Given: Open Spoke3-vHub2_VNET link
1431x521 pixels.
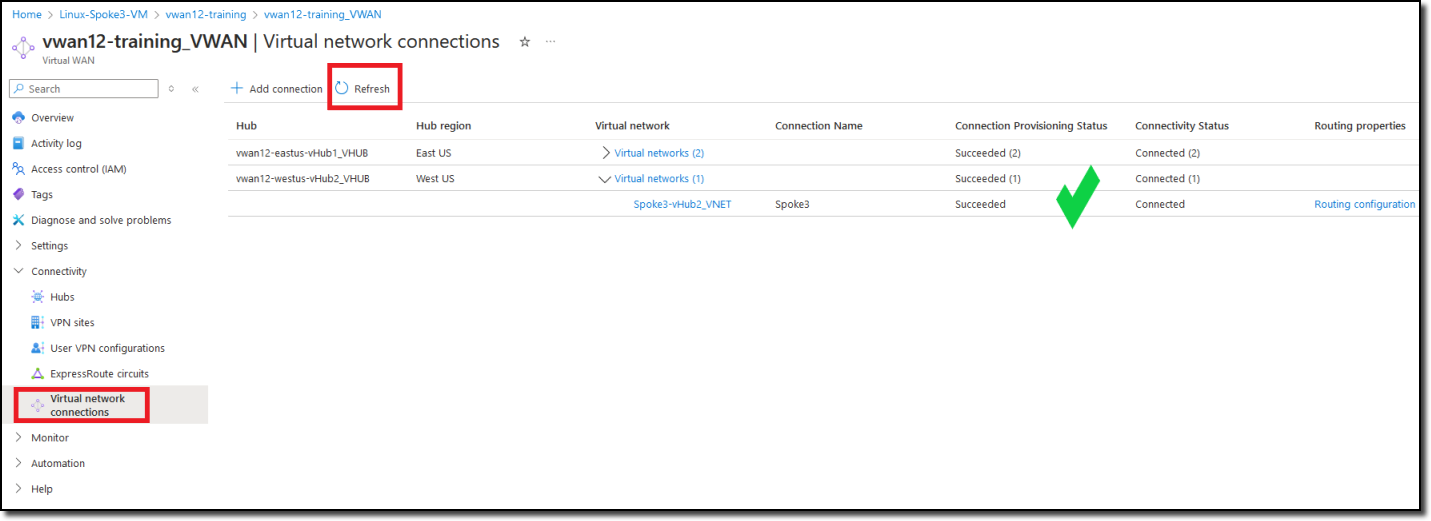Looking at the screenshot, I should (x=682, y=204).
